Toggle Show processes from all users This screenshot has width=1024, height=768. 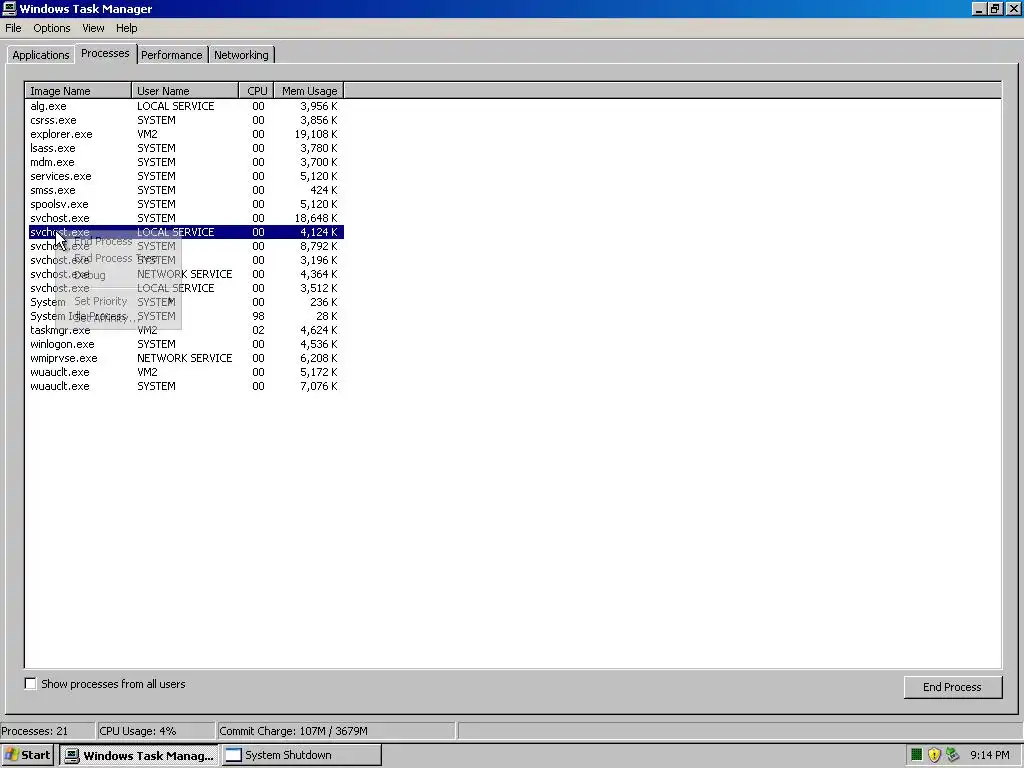click(30, 684)
